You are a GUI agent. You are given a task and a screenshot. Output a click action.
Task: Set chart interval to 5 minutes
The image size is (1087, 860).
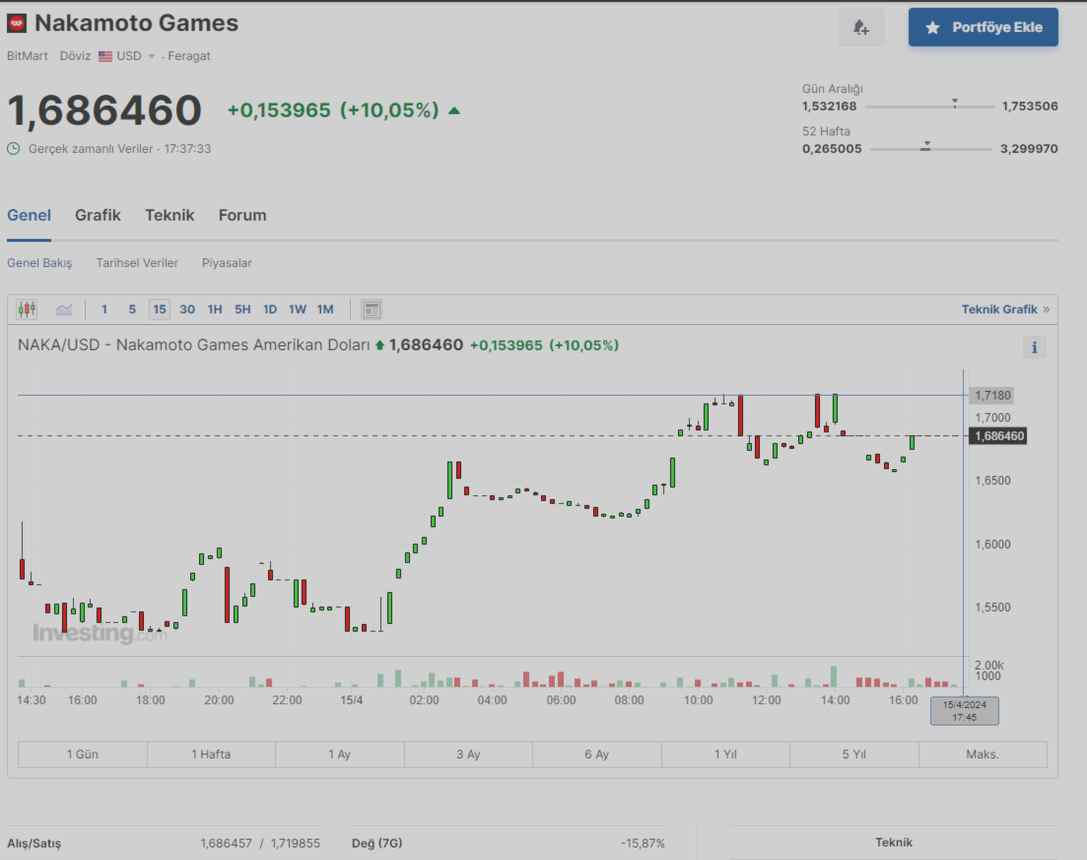pyautogui.click(x=132, y=310)
